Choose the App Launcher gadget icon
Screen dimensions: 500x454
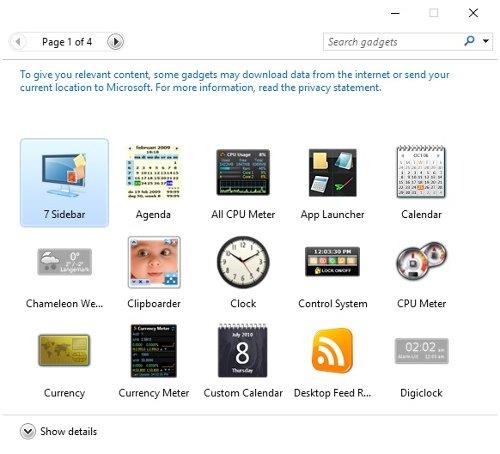[x=332, y=173]
